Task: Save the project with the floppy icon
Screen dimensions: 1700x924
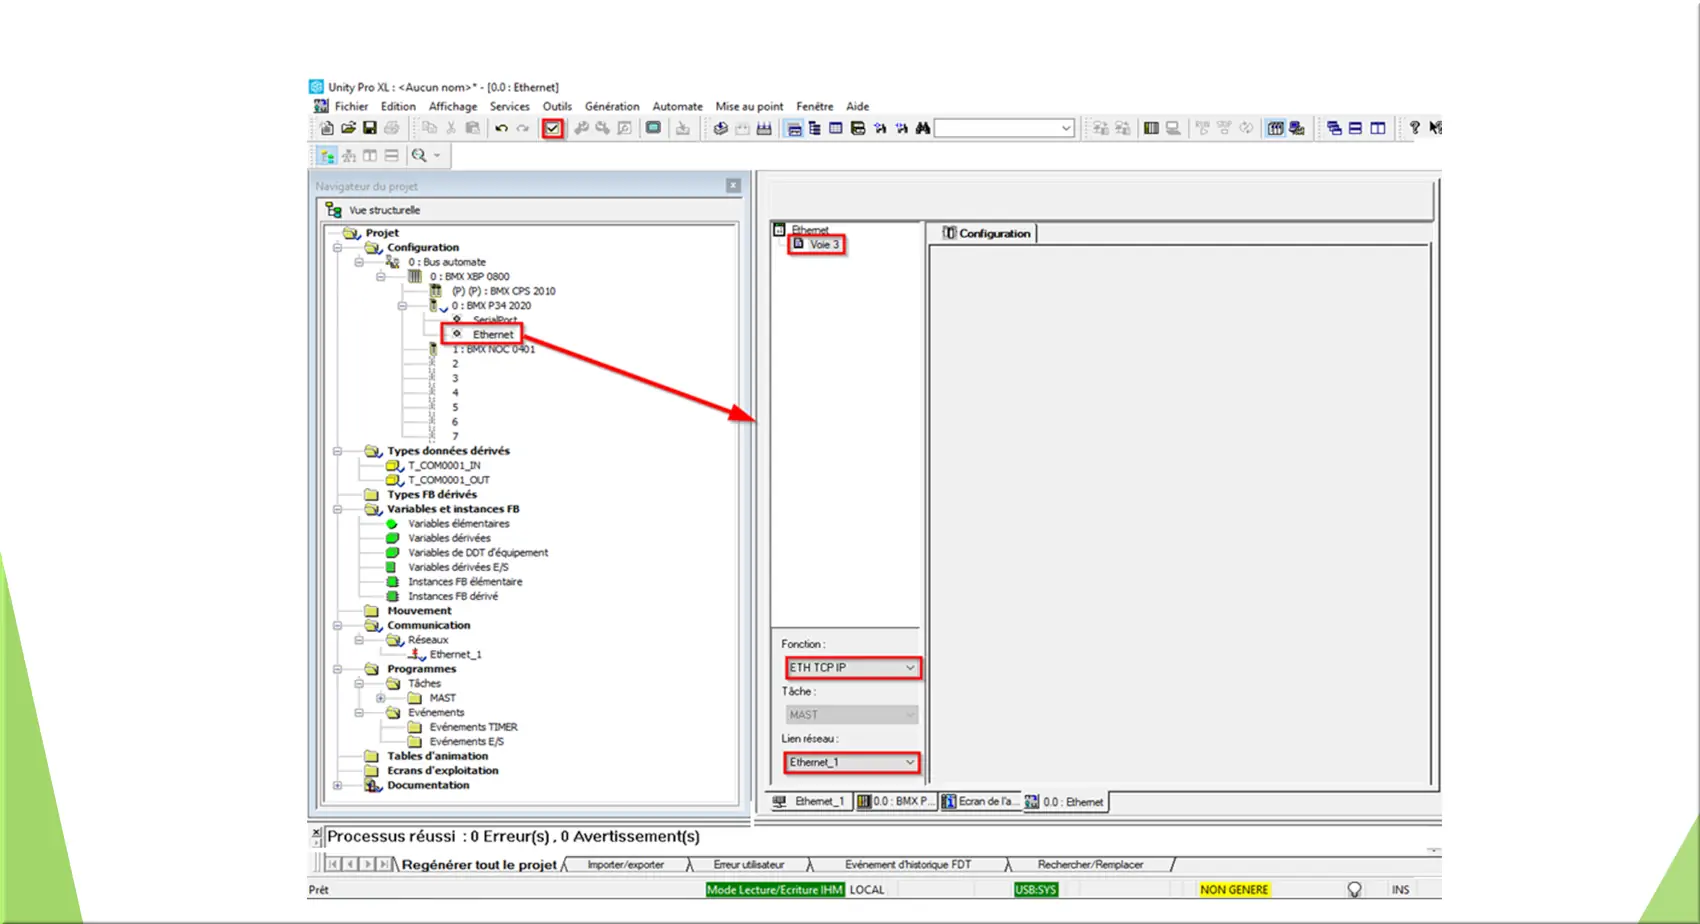Action: click(369, 128)
